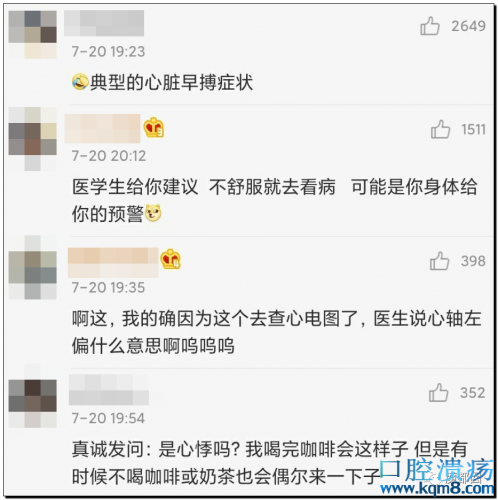Click crown badge next to 19:35 commenter
Viewport: 498px width, 500px height.
point(170,259)
